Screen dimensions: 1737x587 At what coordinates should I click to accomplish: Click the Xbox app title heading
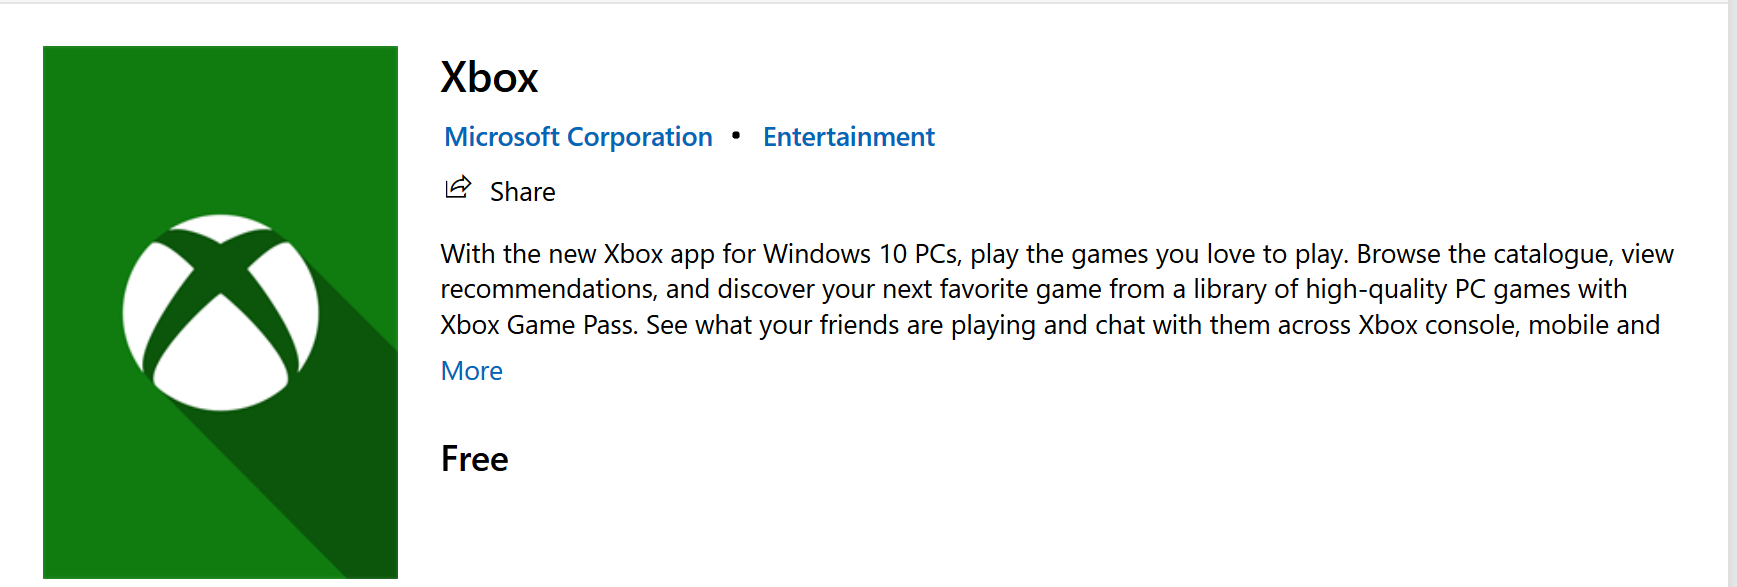coord(490,78)
